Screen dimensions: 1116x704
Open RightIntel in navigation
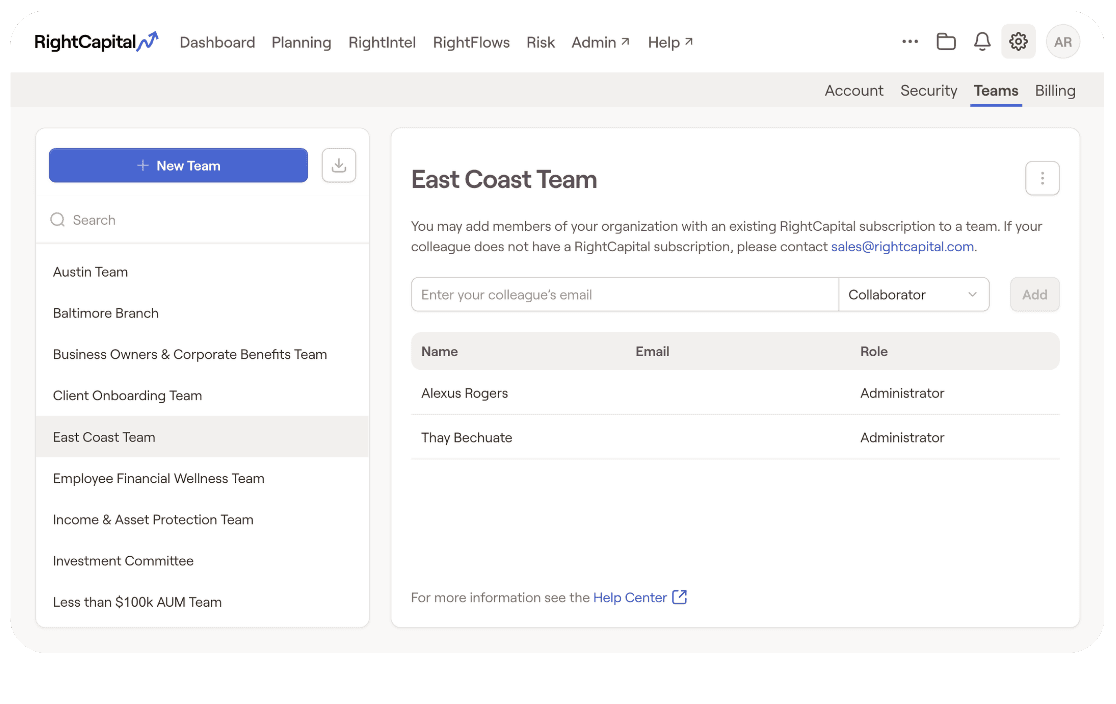(382, 43)
